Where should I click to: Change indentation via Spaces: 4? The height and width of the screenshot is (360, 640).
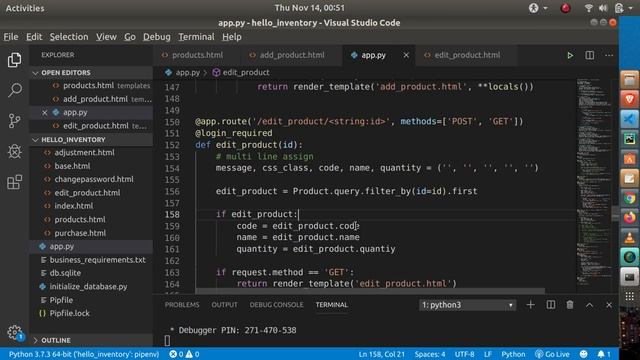(x=430, y=354)
